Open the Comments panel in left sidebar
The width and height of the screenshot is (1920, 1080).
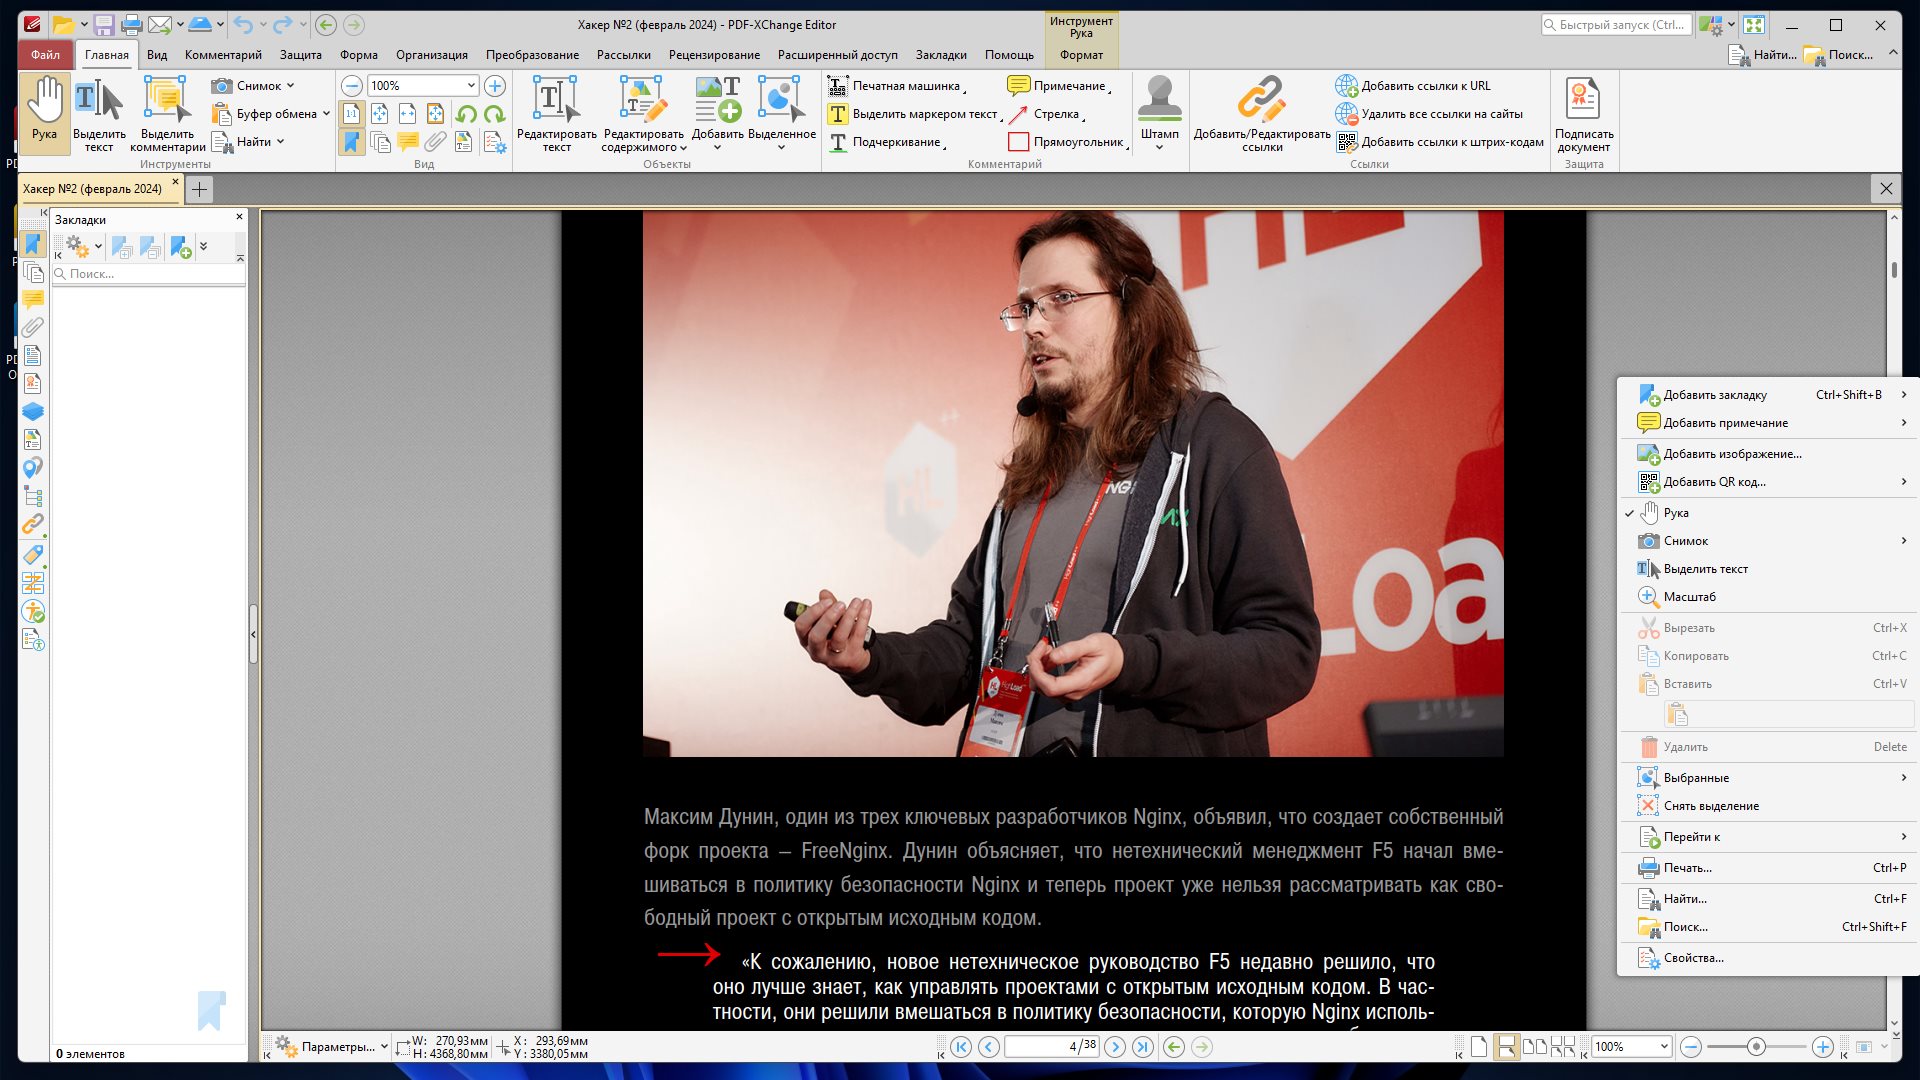pyautogui.click(x=33, y=299)
